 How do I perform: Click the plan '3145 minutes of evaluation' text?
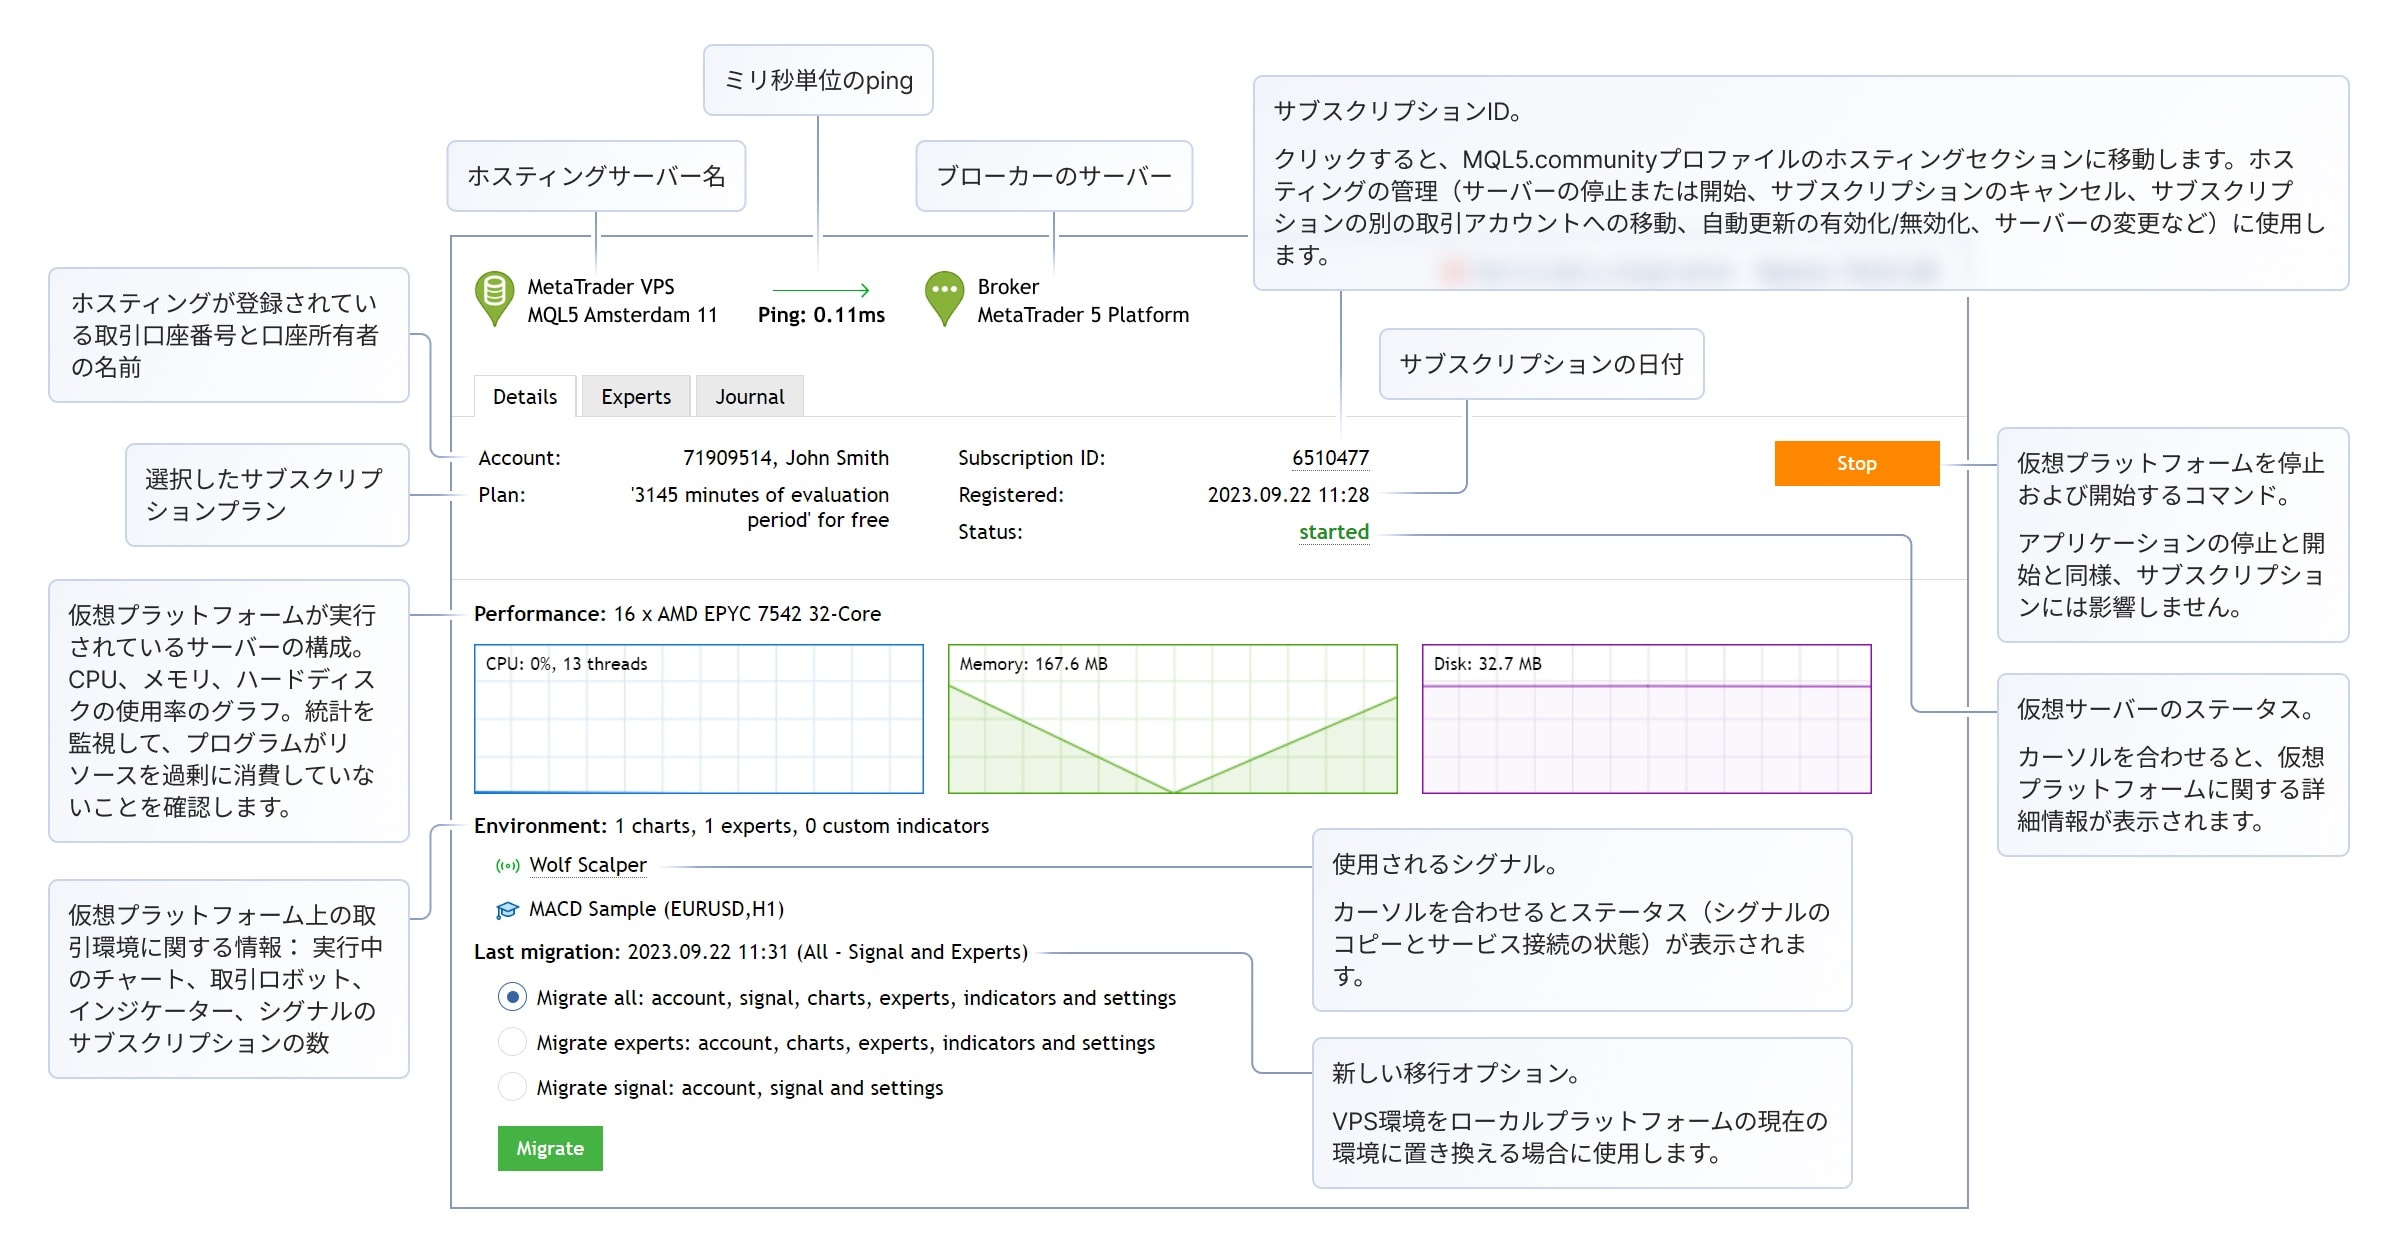760,507
